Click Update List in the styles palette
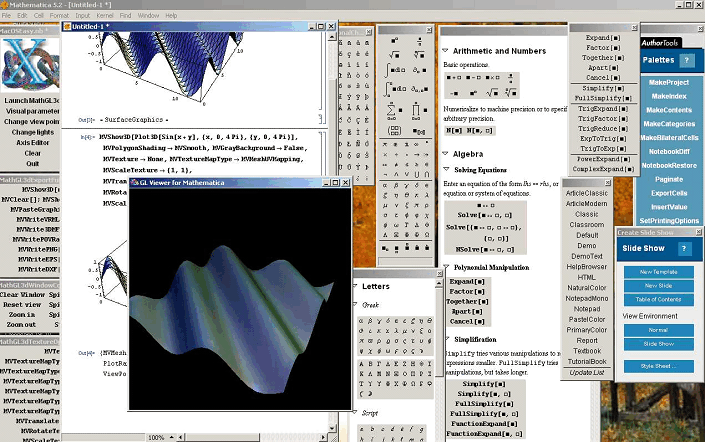Viewport: 705px width, 442px height. coord(587,372)
